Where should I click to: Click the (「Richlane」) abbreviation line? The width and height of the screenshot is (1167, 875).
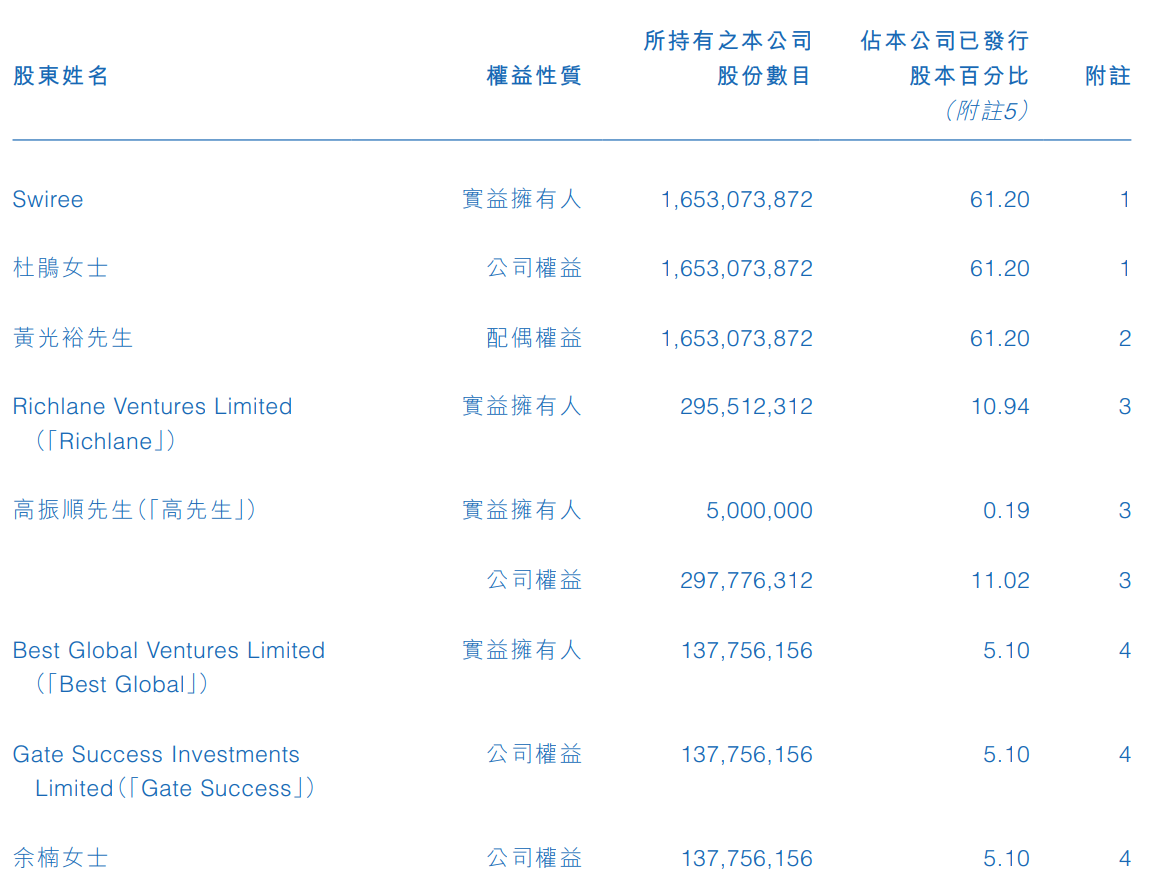coord(105,441)
